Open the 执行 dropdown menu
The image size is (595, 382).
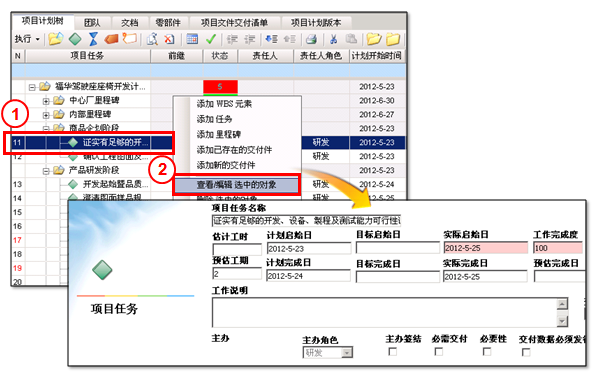(x=27, y=39)
